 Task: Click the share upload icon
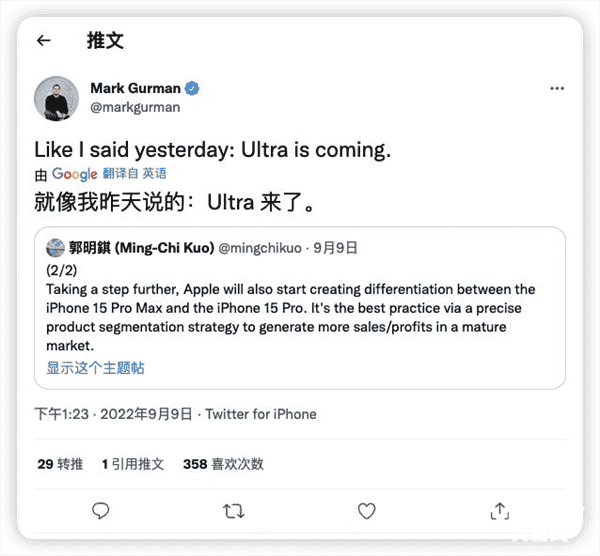(x=499, y=510)
